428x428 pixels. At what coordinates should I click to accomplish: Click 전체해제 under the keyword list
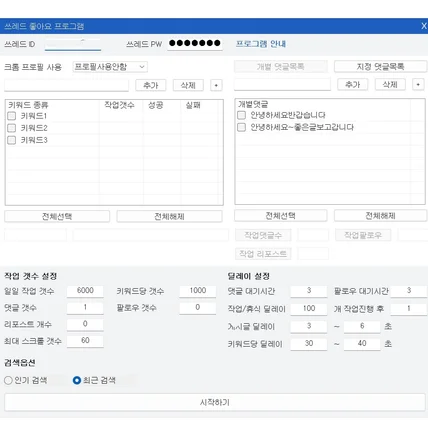169,217
